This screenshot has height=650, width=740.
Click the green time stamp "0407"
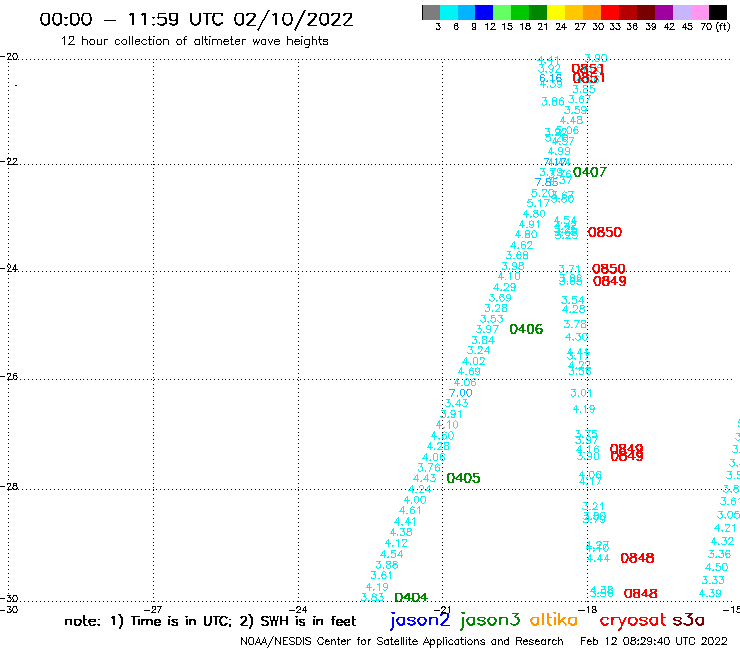pos(589,172)
